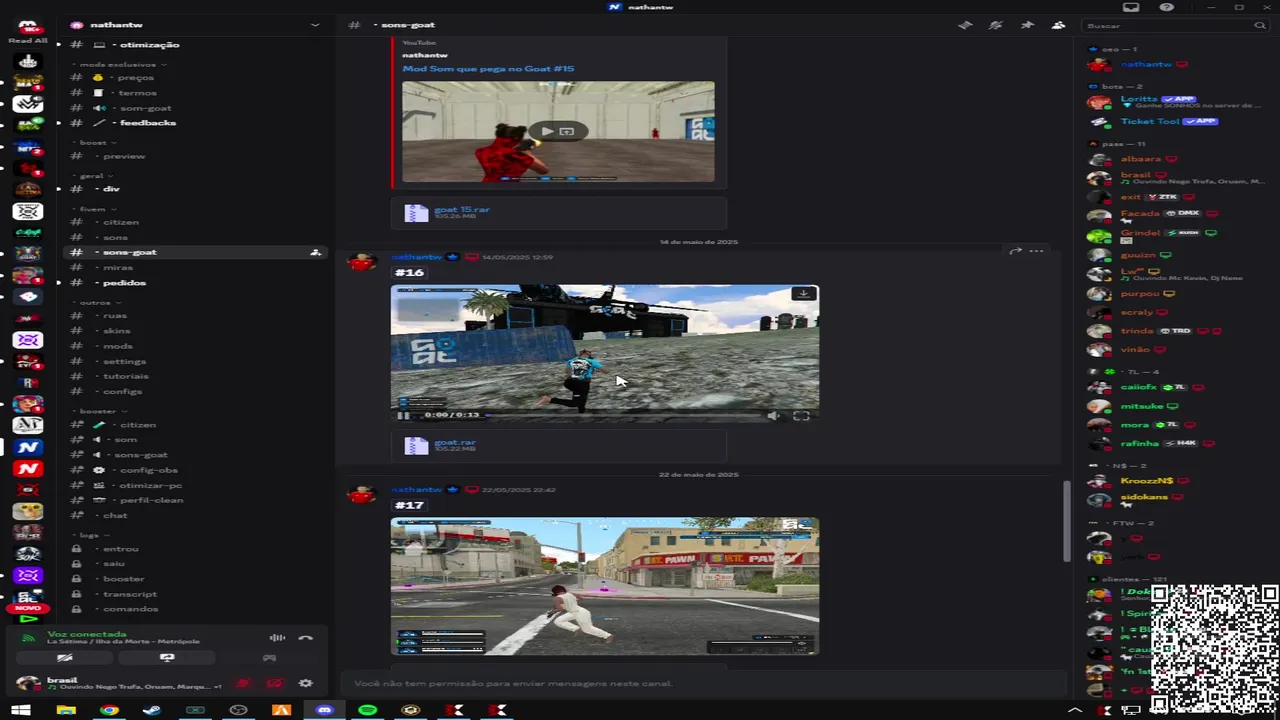Open noise suppression waveform icon

(277, 638)
